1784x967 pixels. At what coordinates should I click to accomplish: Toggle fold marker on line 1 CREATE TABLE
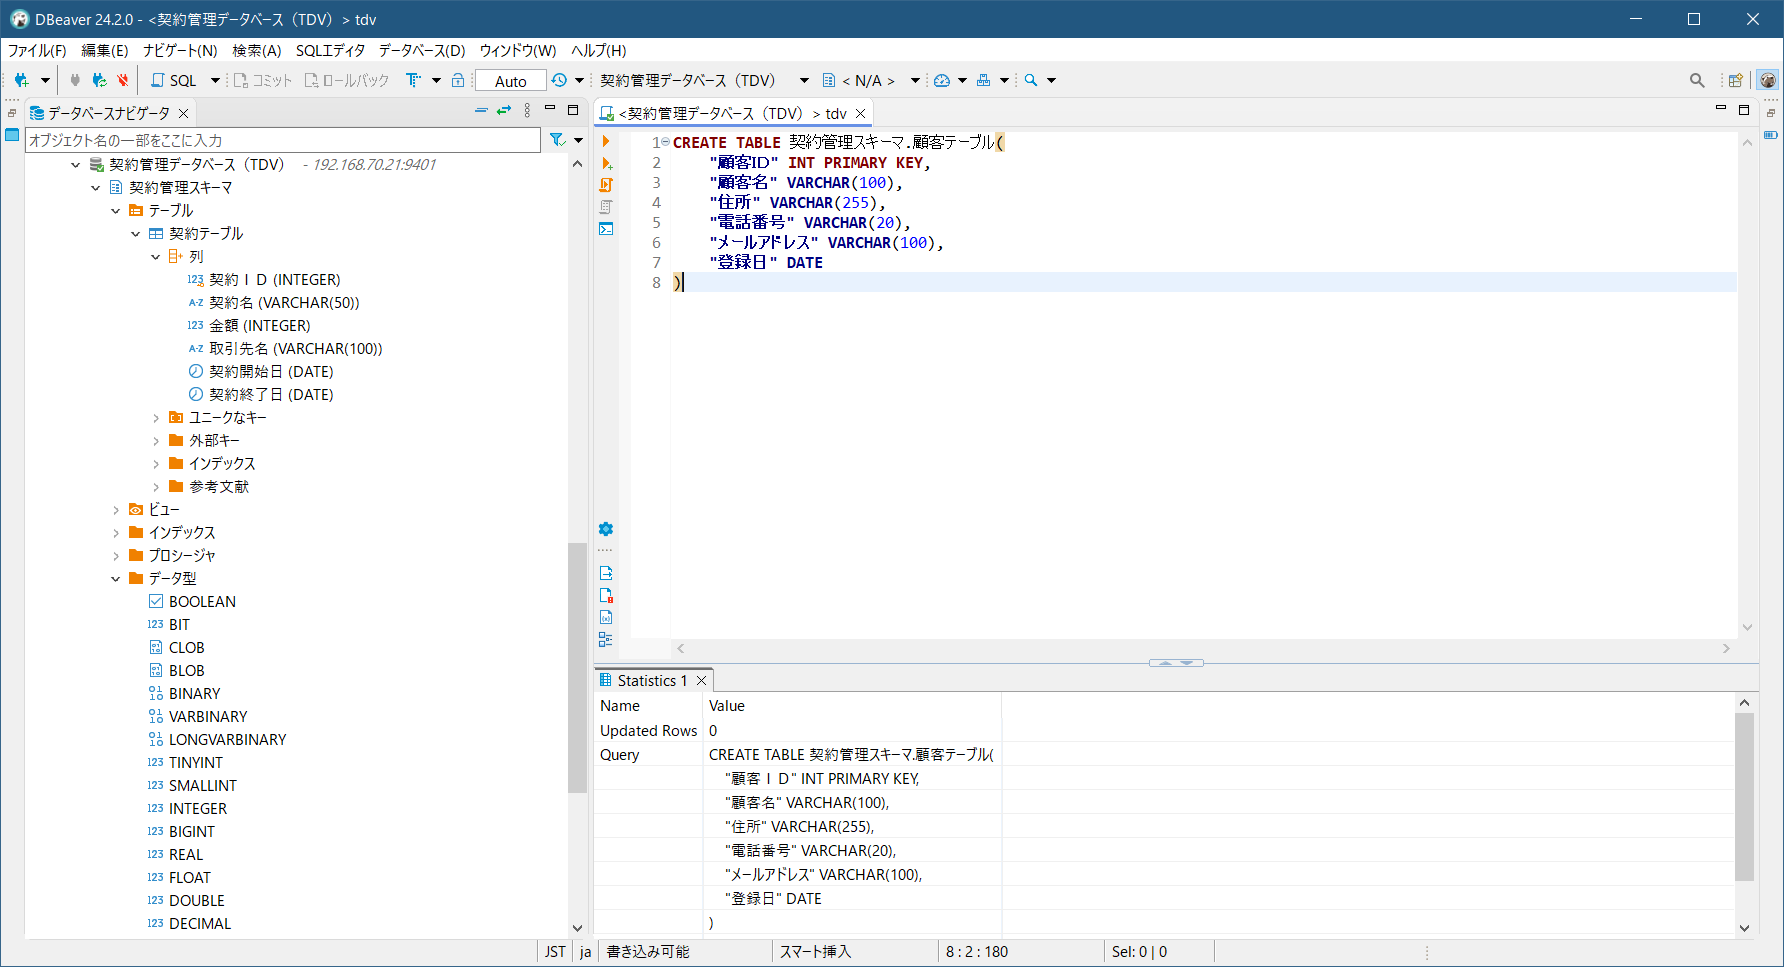pyautogui.click(x=666, y=142)
